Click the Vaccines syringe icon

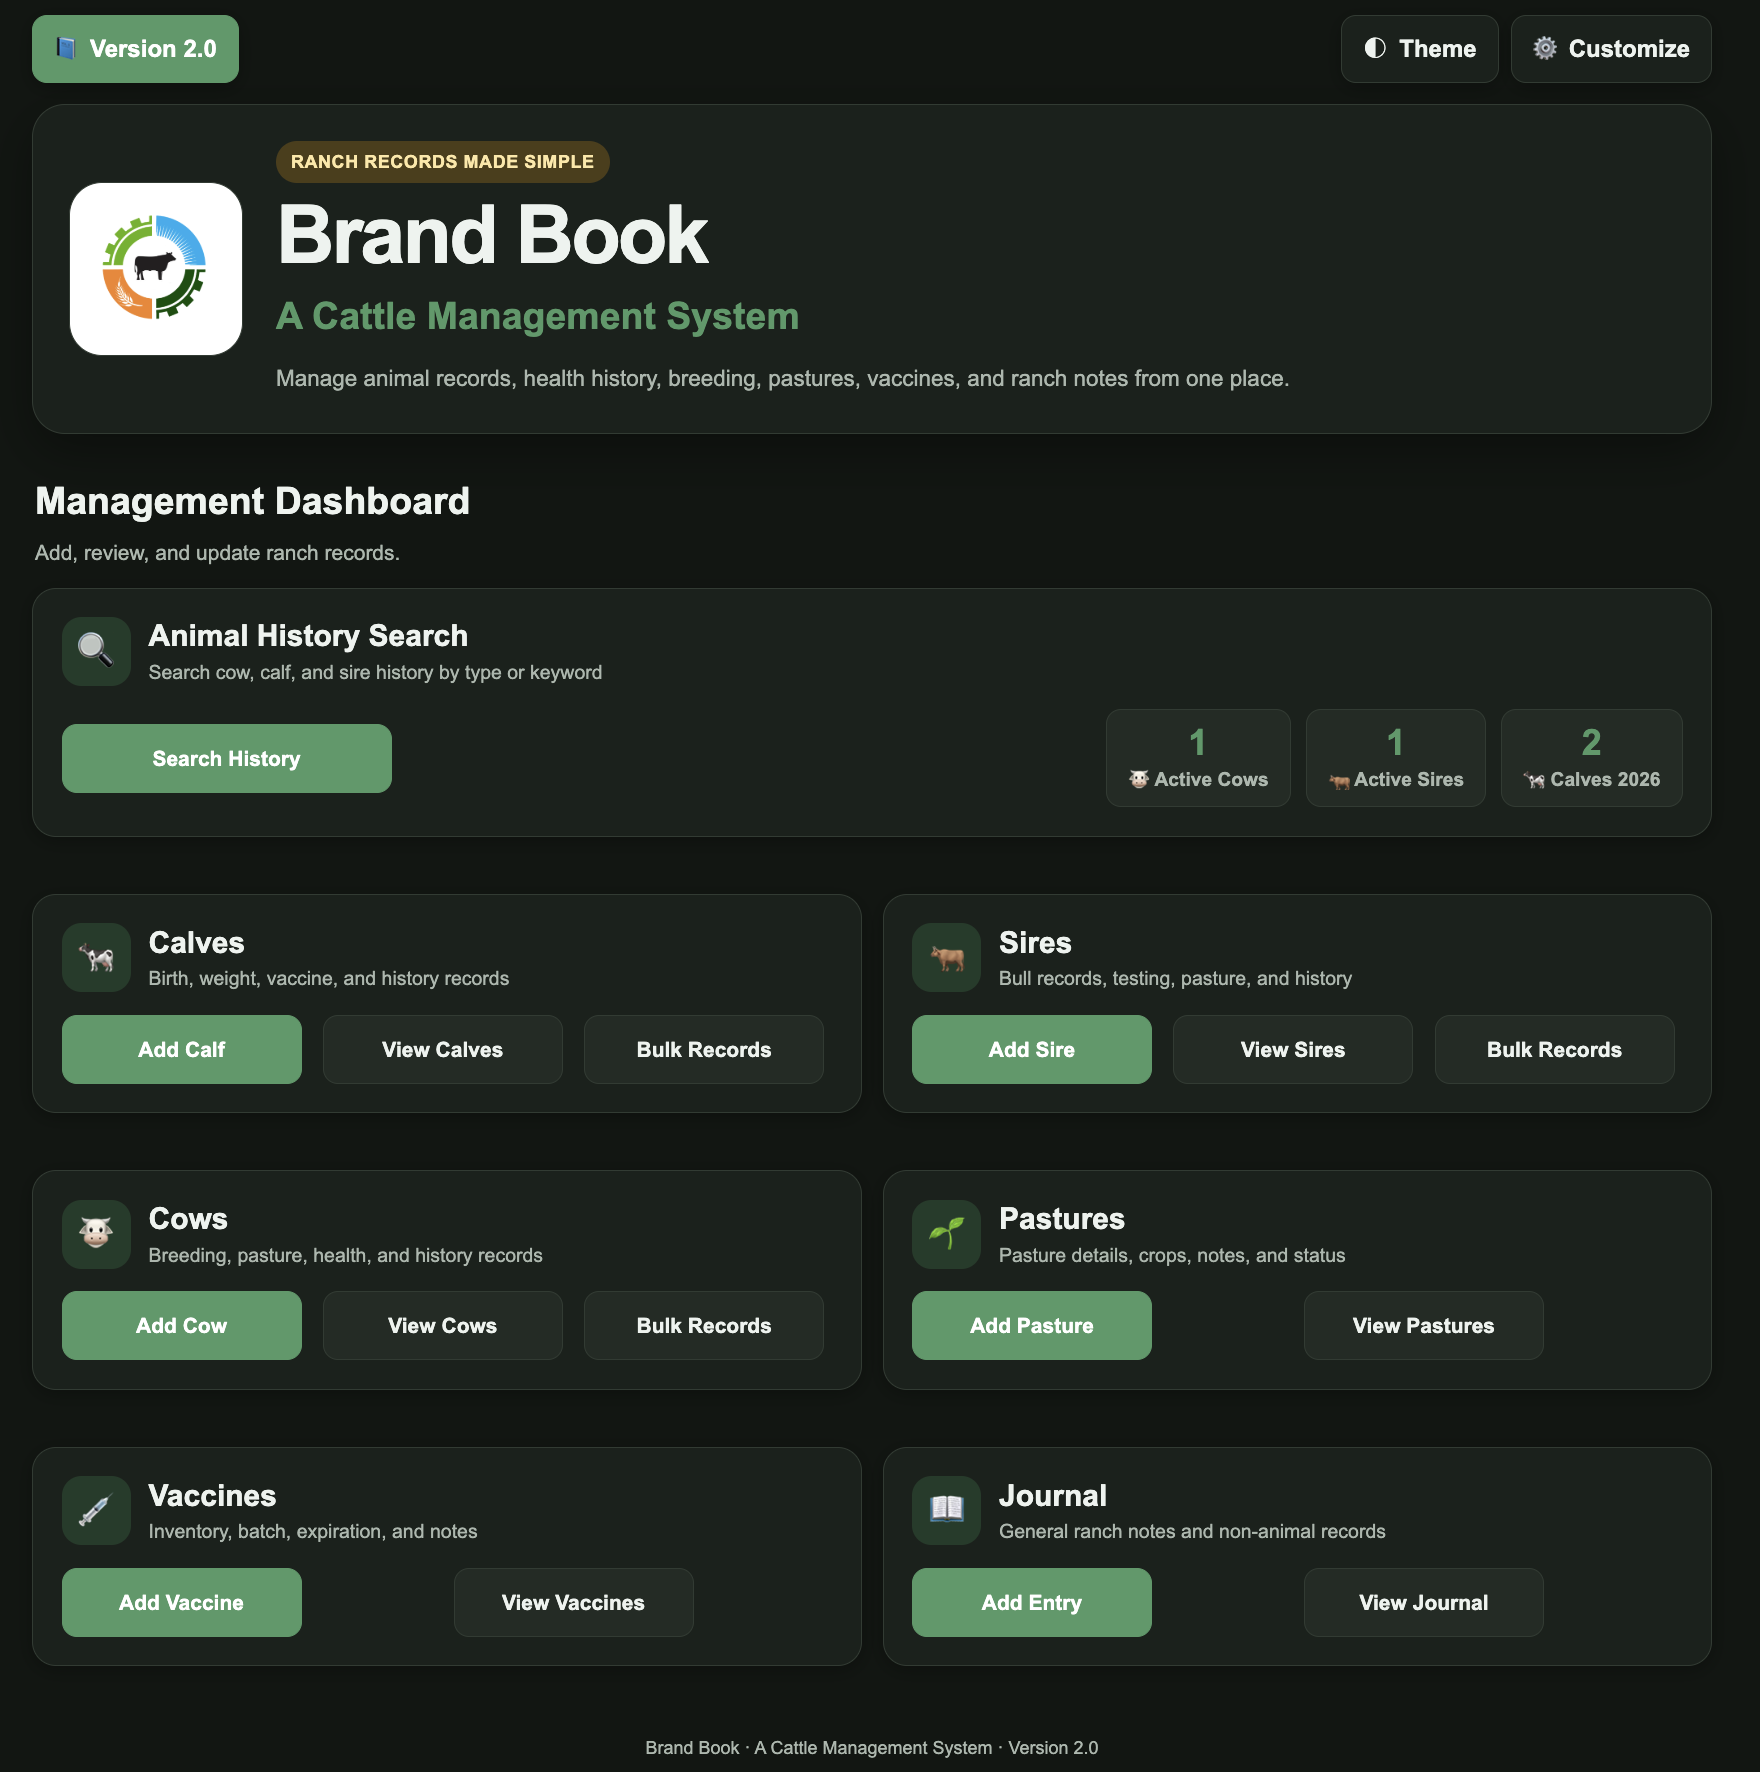(96, 1510)
